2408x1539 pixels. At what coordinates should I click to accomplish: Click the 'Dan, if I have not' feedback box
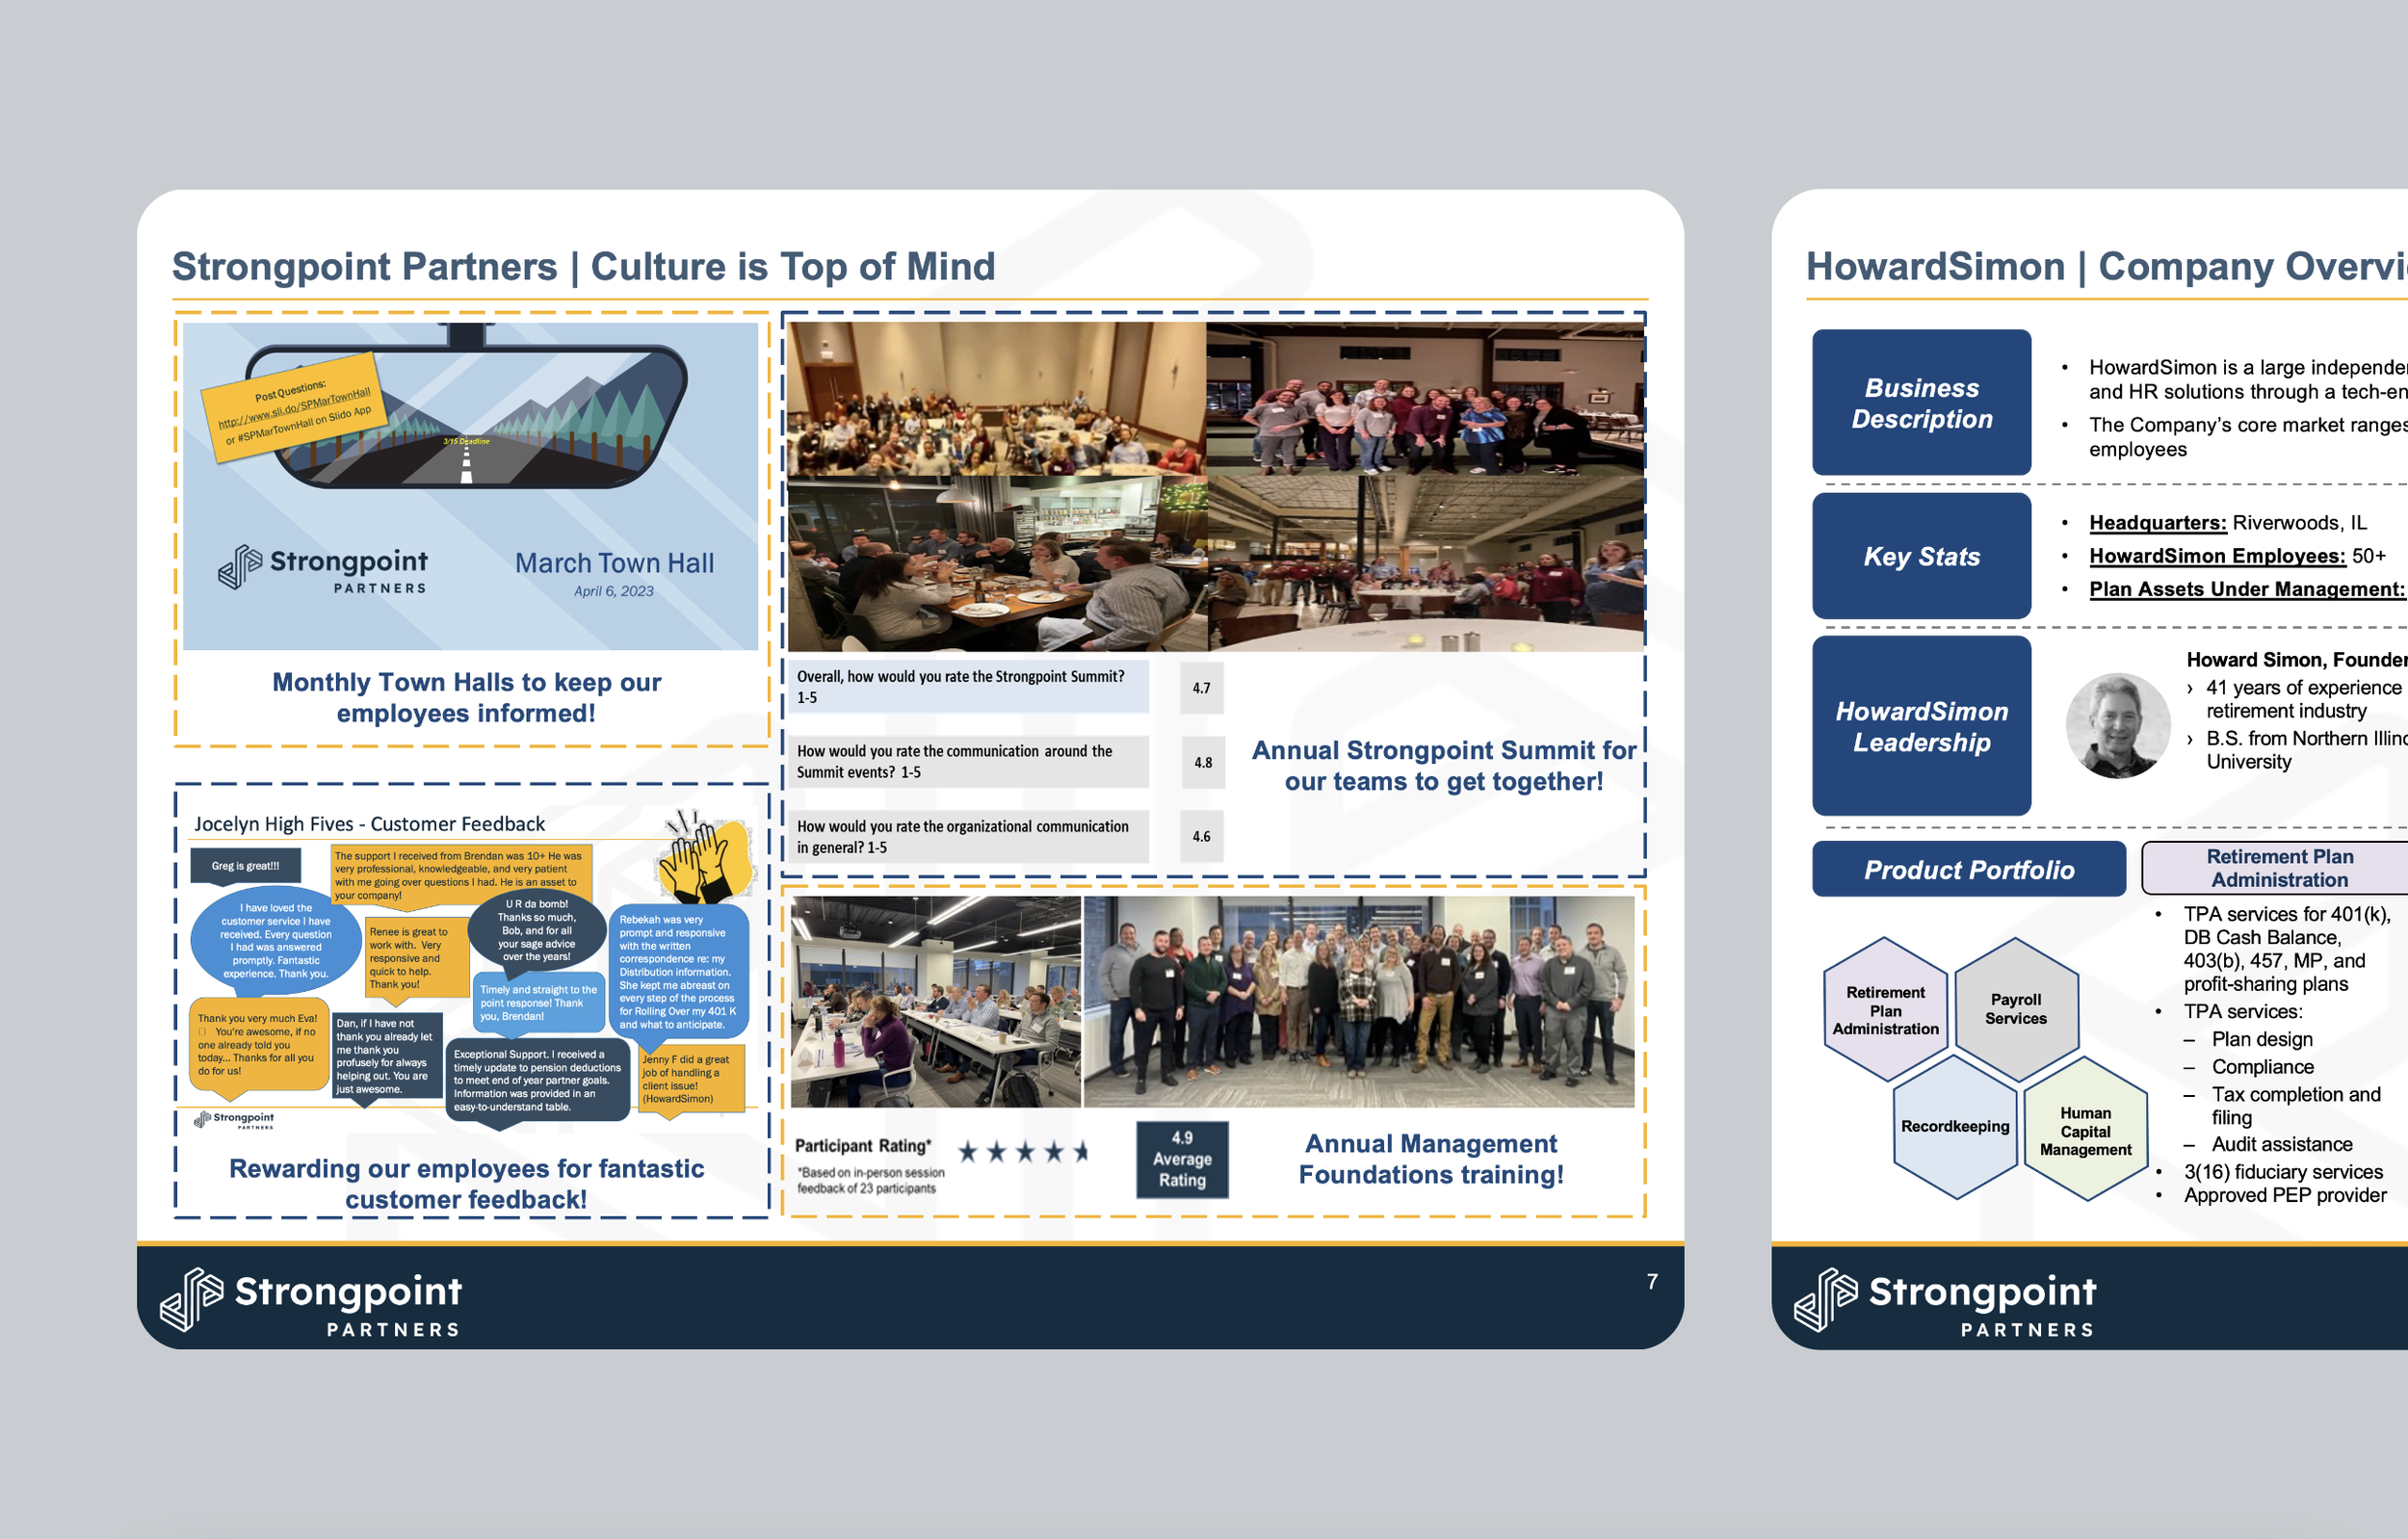[387, 1057]
